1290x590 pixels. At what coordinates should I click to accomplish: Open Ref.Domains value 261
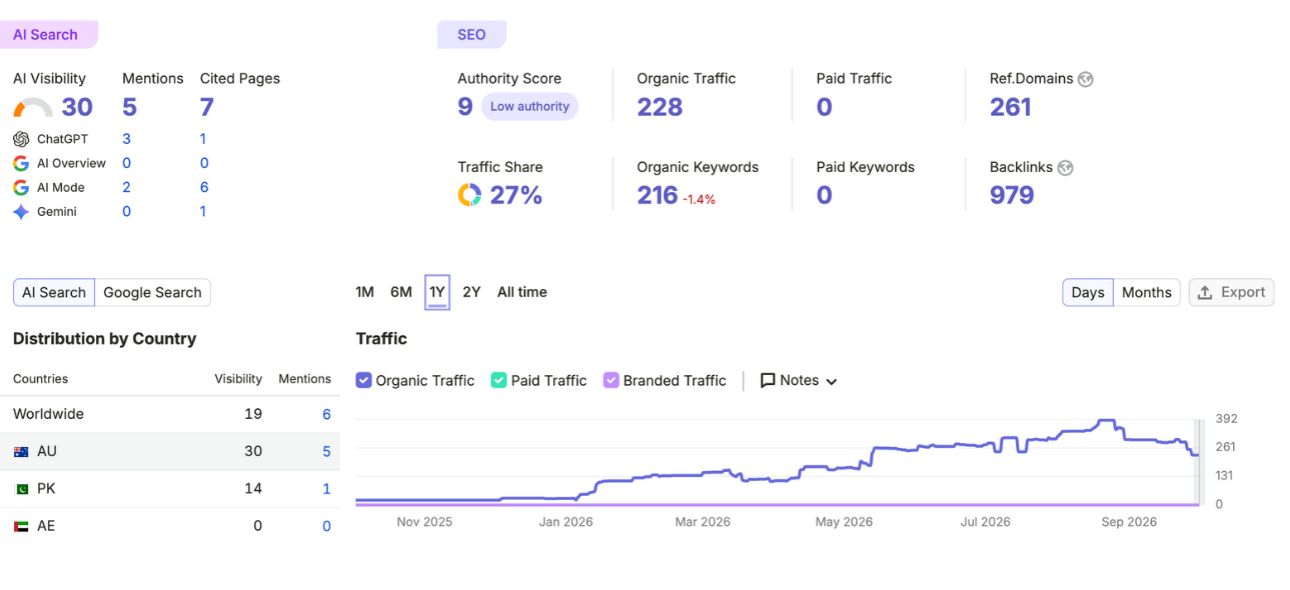pyautogui.click(x=1010, y=107)
